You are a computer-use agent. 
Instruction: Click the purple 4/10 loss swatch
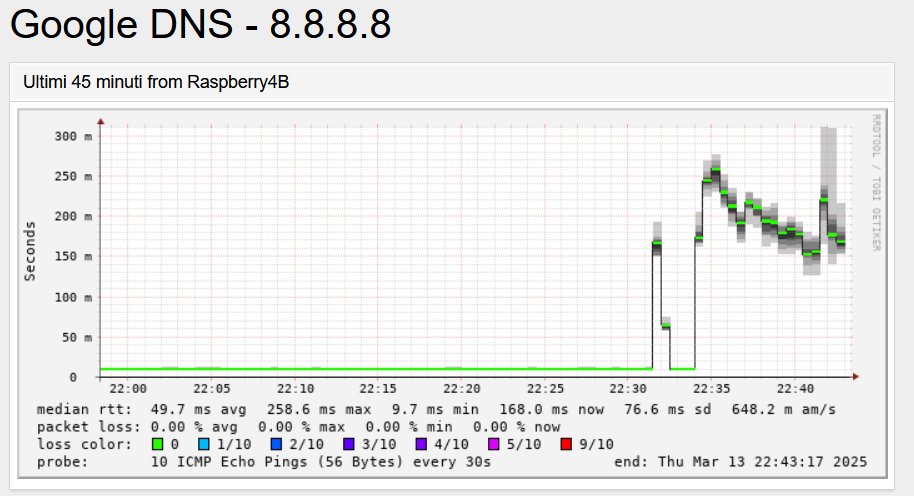click(x=421, y=444)
